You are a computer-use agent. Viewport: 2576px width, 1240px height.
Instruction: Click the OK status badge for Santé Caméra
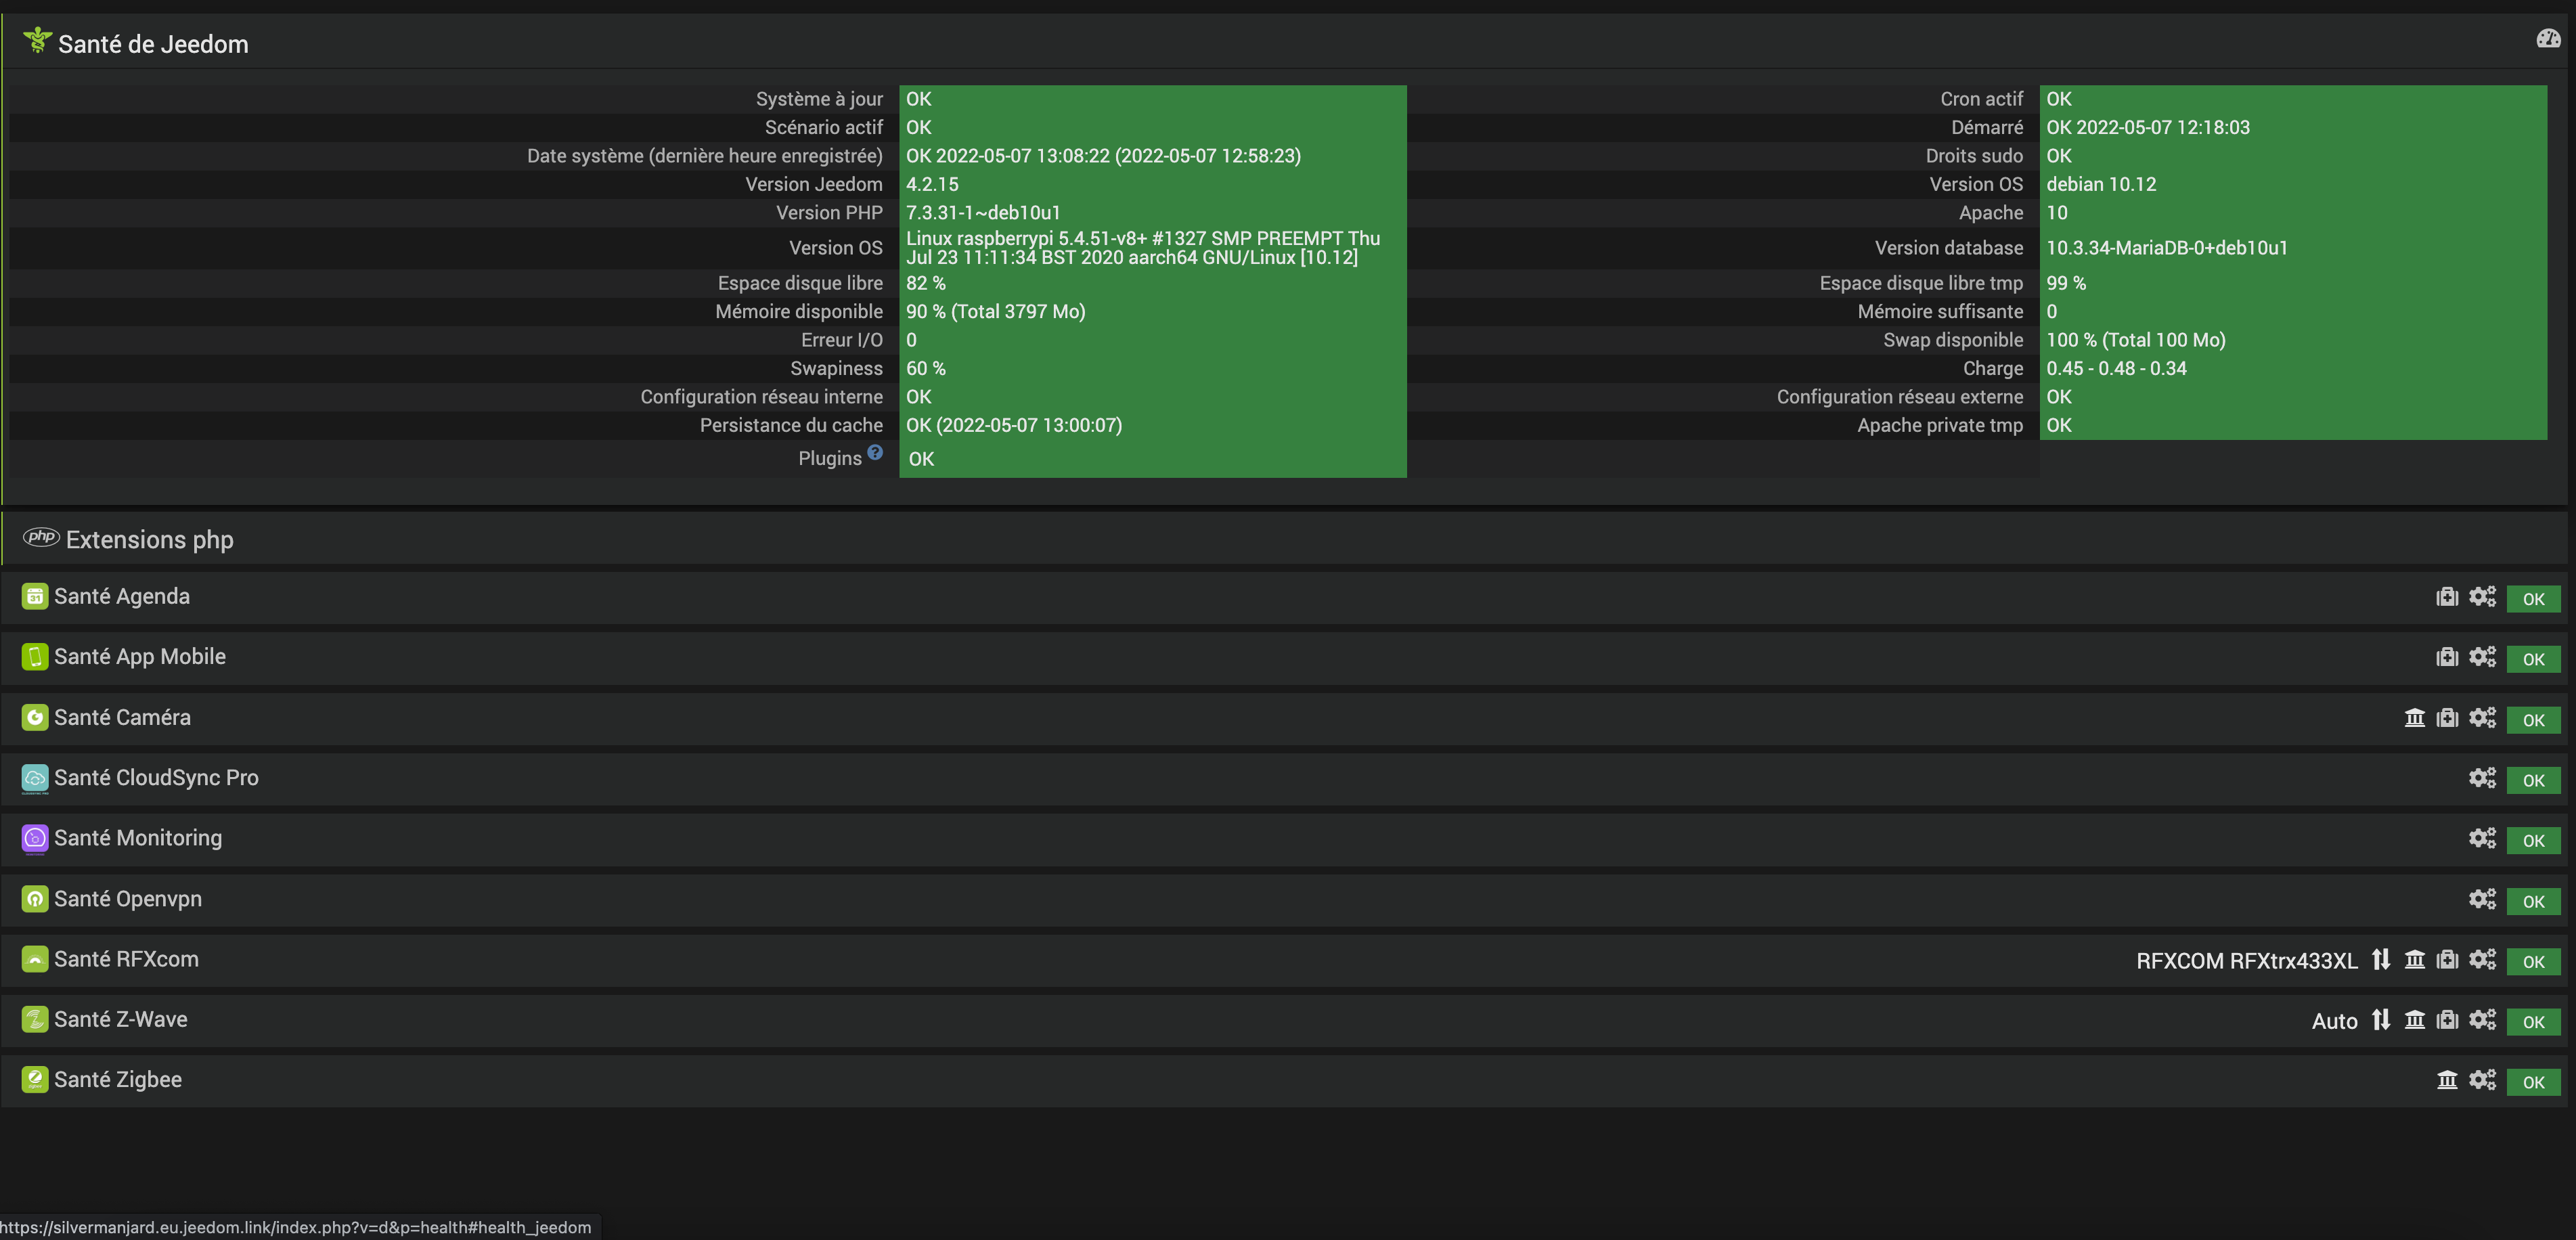(2533, 720)
